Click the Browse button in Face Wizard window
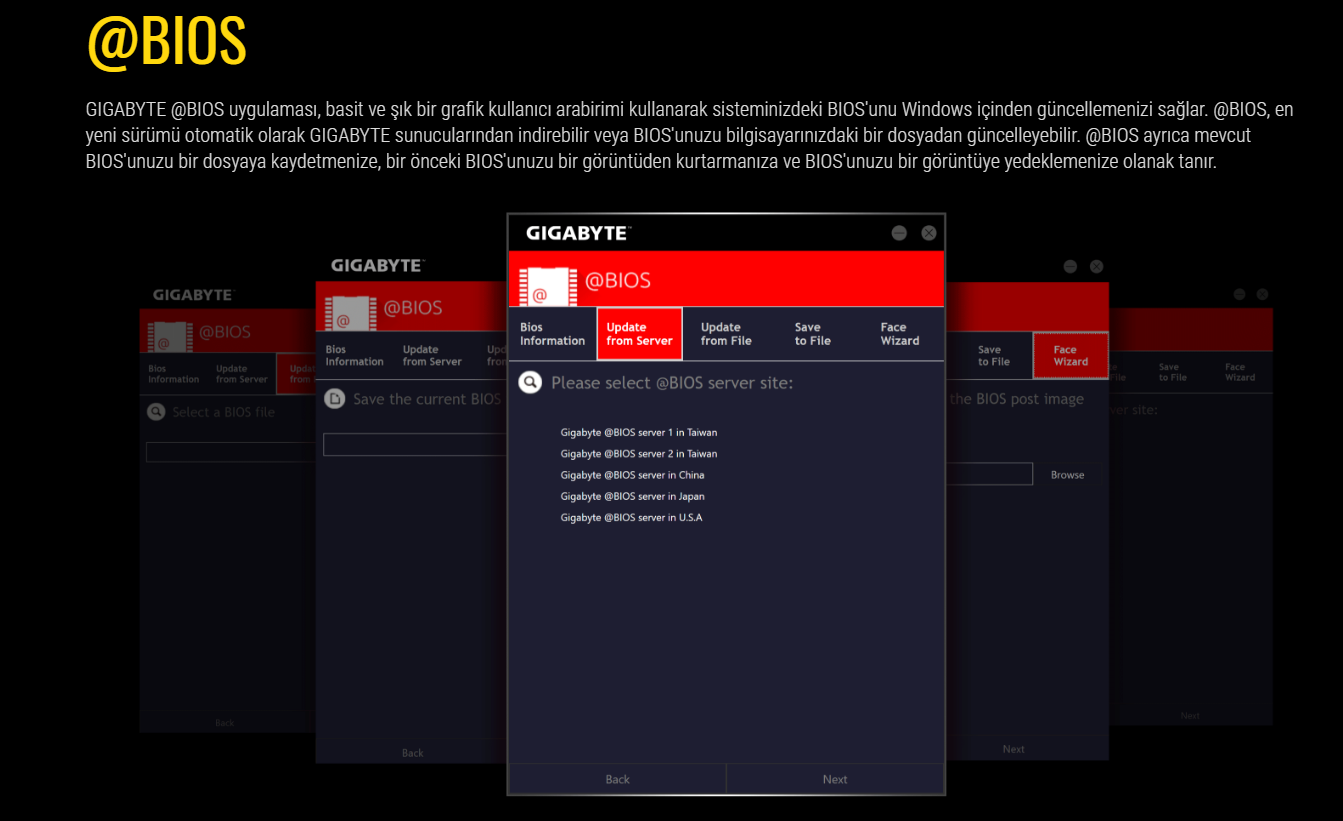1343x821 pixels. [x=1067, y=475]
